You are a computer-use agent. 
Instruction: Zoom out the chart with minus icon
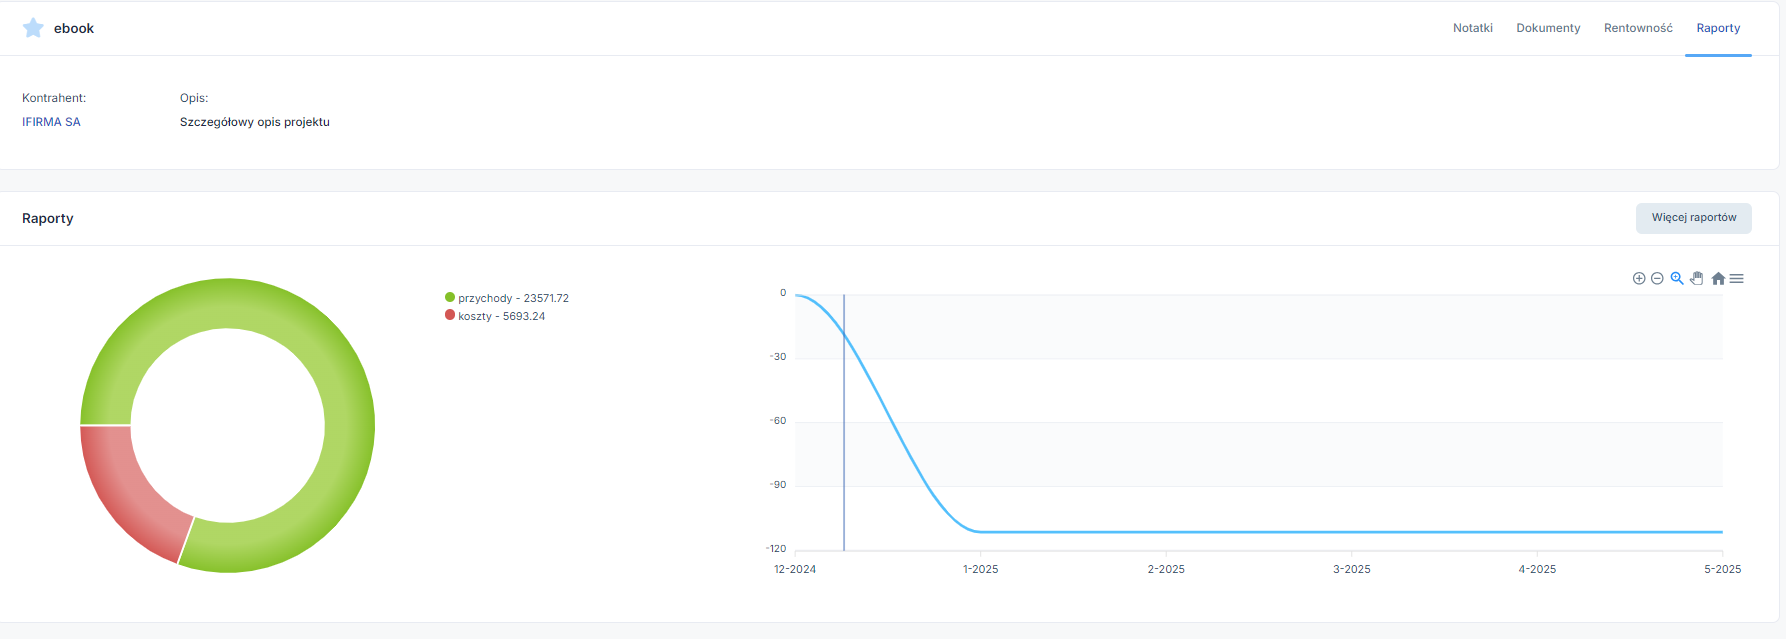click(x=1657, y=279)
